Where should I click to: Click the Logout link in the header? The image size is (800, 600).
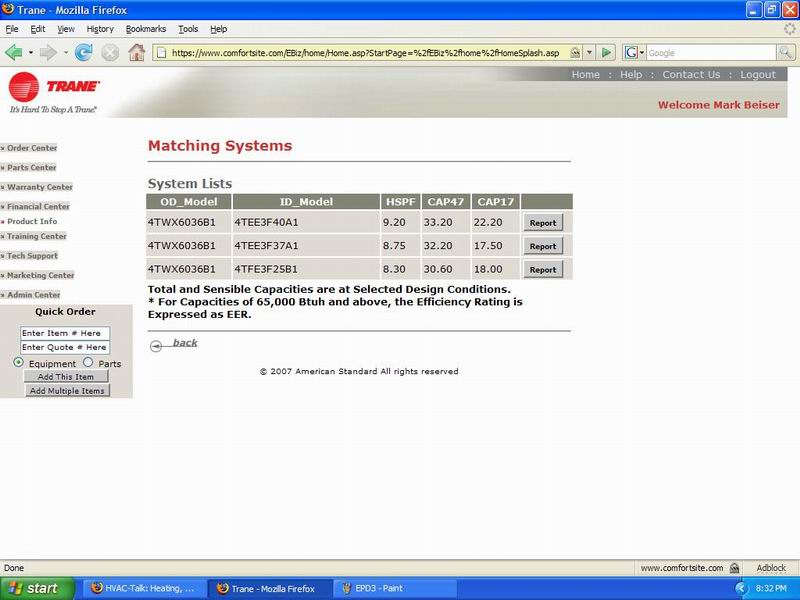point(758,75)
